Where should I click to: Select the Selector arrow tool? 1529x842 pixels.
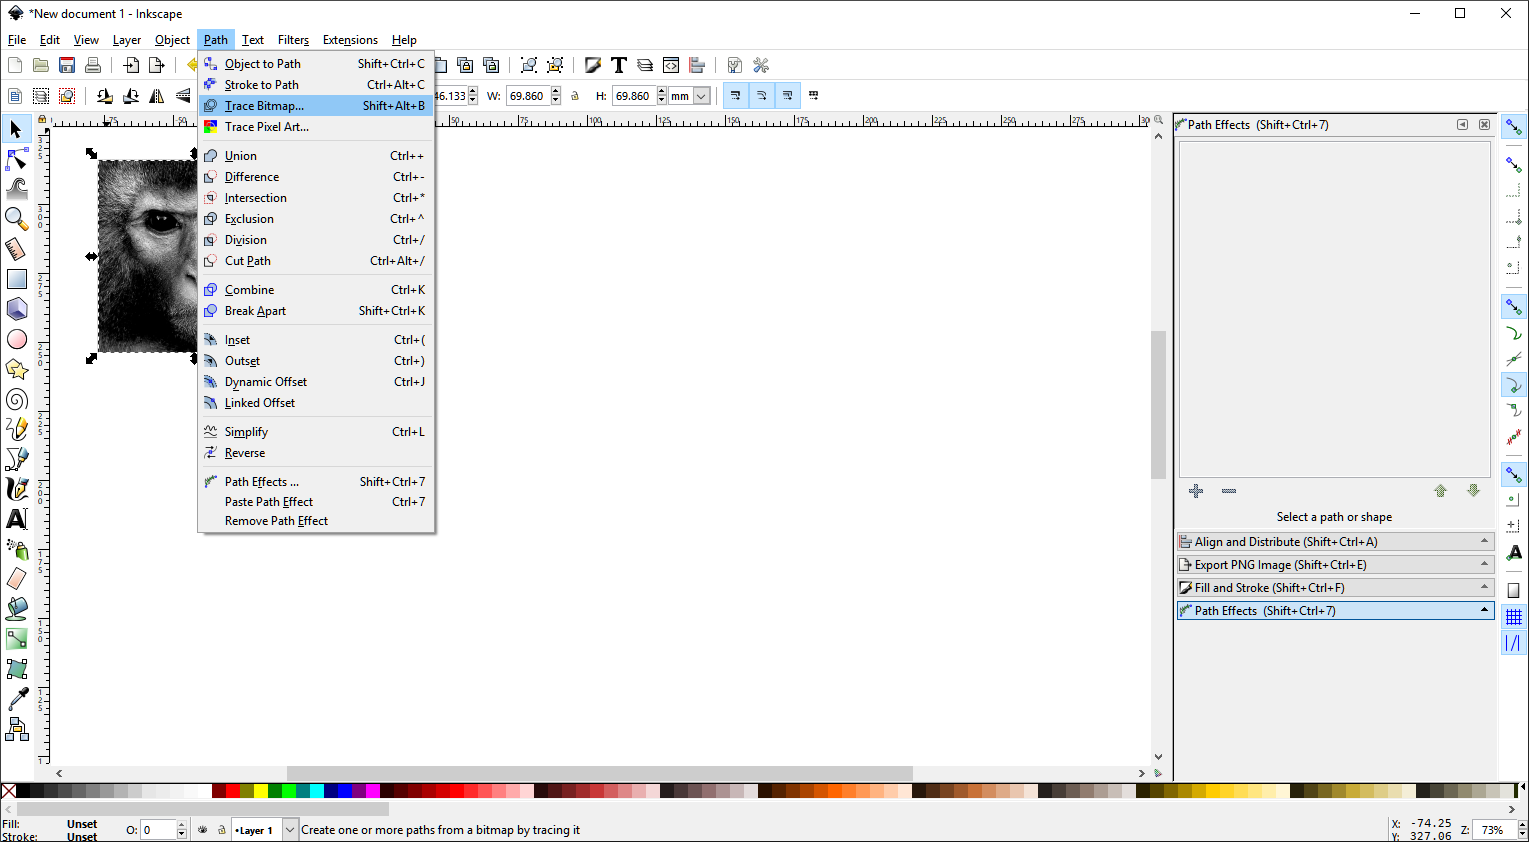16,129
